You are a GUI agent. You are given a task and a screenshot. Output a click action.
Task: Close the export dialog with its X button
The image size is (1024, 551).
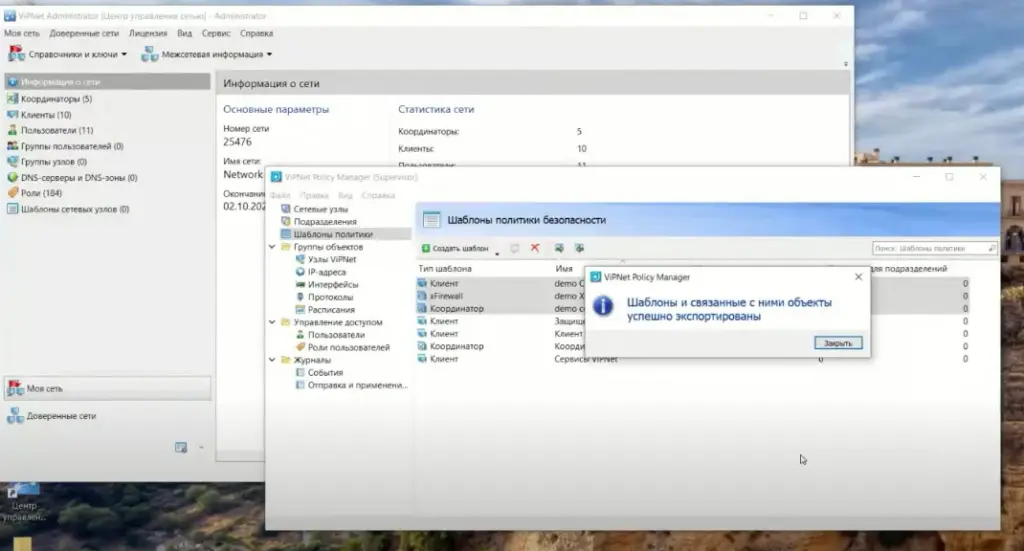pyautogui.click(x=858, y=277)
